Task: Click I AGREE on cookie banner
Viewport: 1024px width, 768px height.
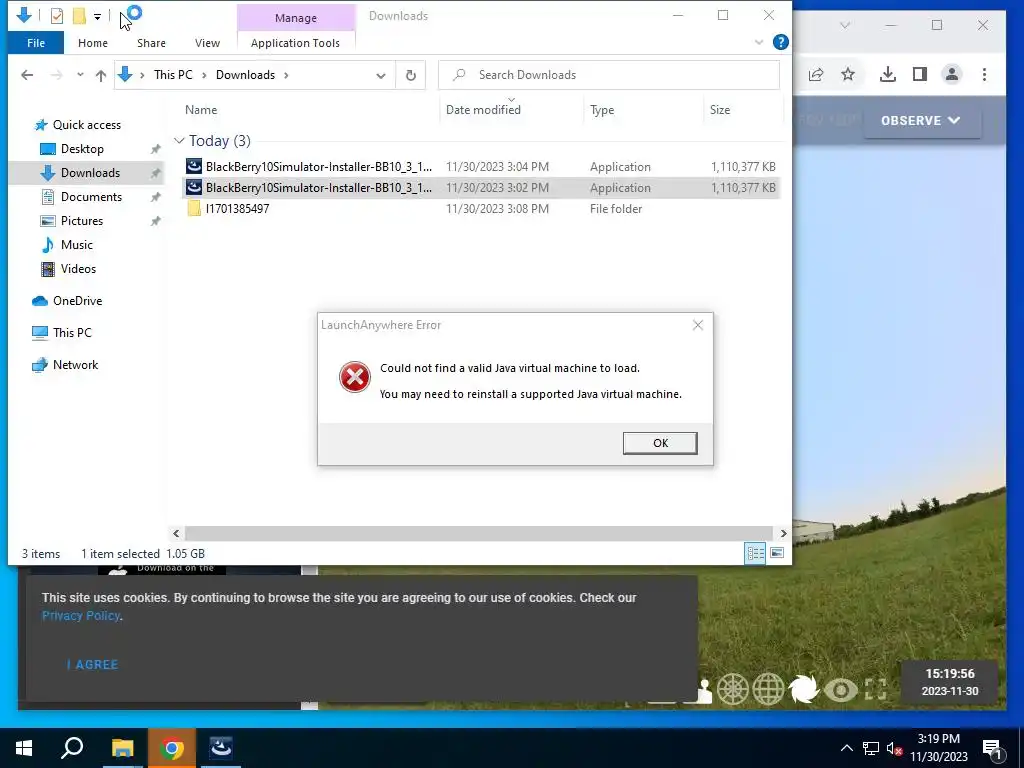Action: click(x=93, y=665)
